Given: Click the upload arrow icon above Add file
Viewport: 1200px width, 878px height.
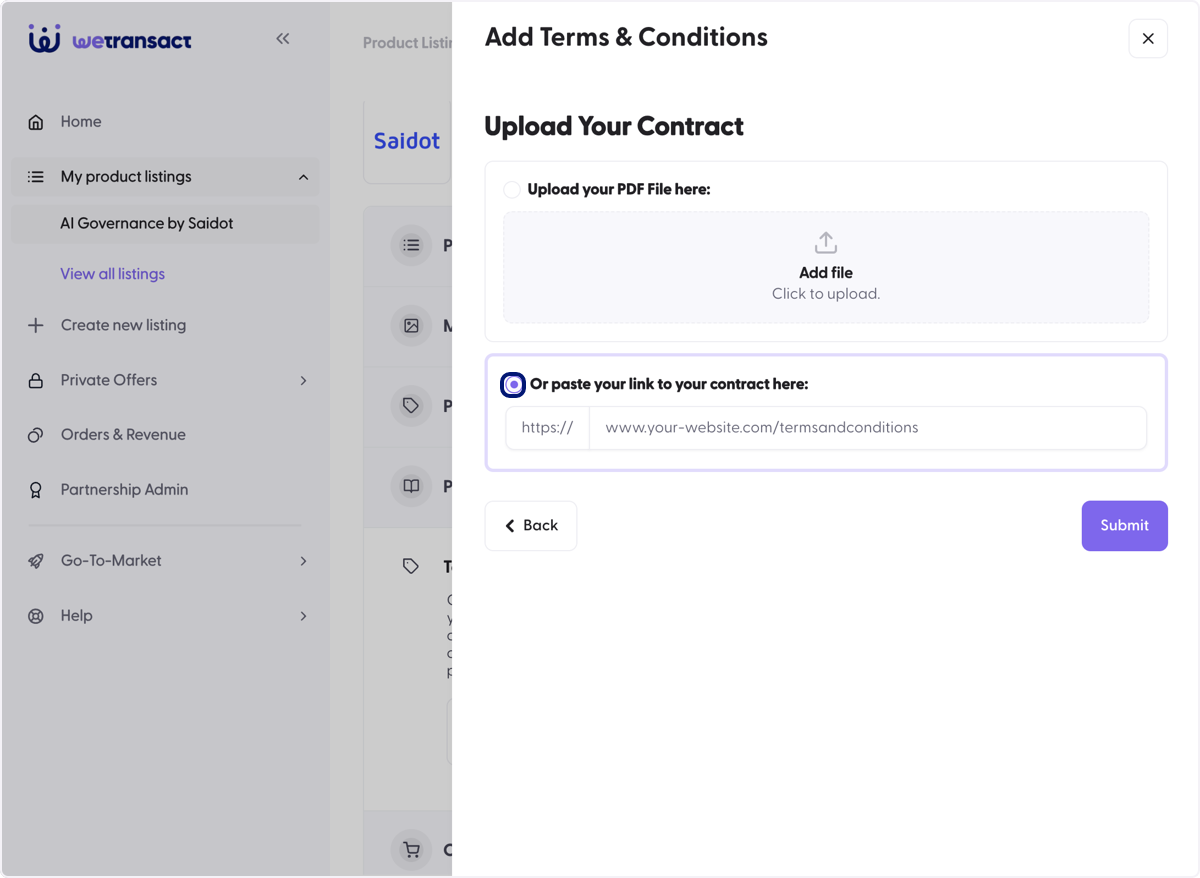Looking at the screenshot, I should [826, 243].
